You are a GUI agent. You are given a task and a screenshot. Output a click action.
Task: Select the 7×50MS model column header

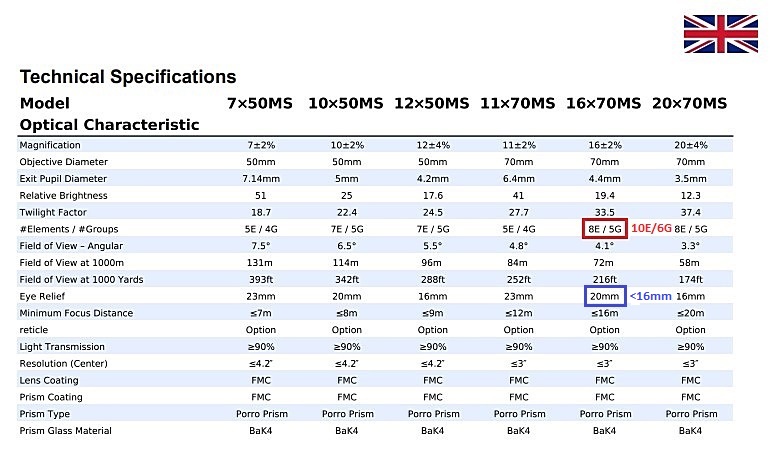pos(260,104)
